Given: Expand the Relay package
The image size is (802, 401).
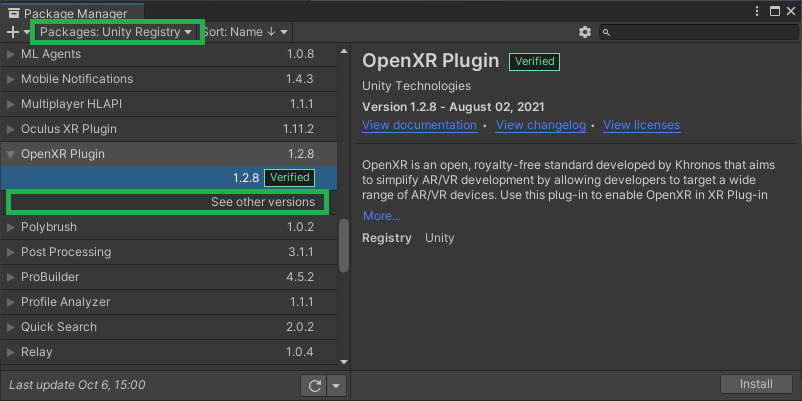Looking at the screenshot, I should pos(10,352).
